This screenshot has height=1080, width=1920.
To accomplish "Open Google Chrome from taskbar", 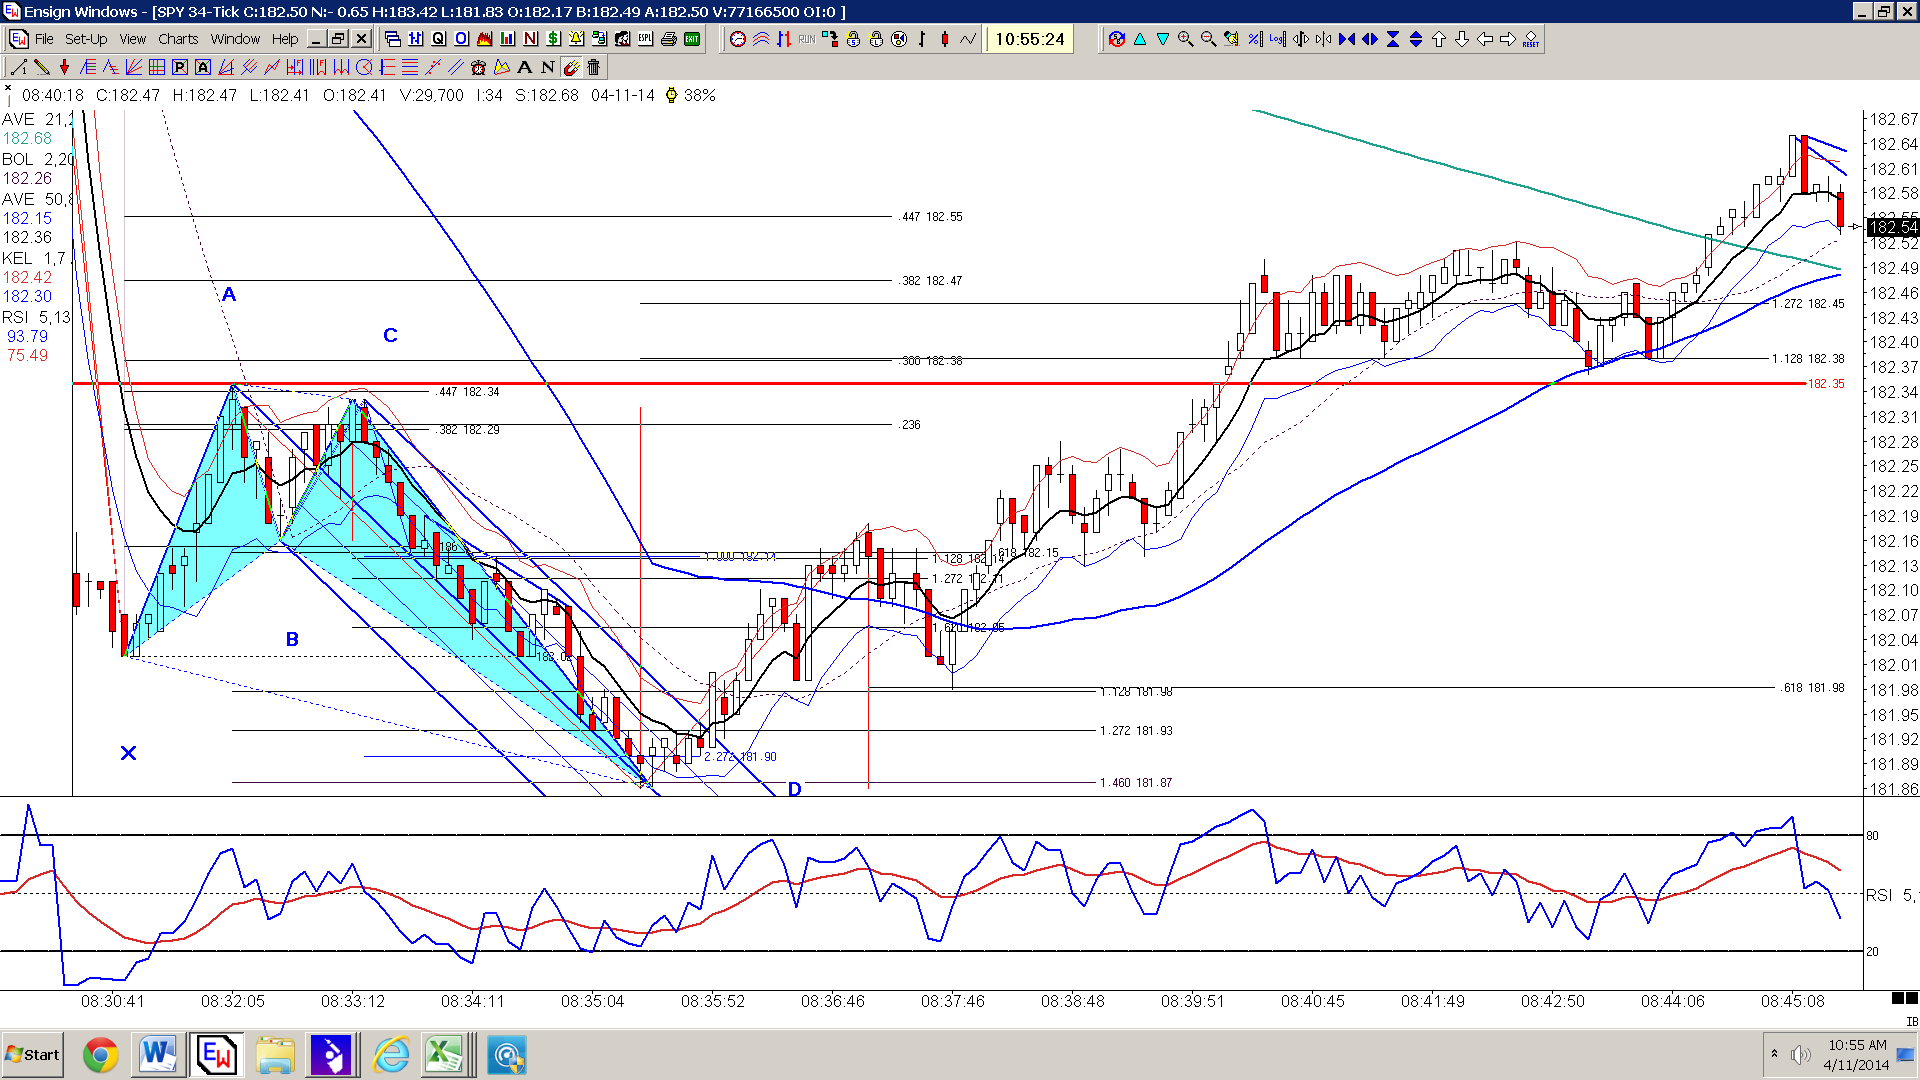I will pyautogui.click(x=100, y=1055).
